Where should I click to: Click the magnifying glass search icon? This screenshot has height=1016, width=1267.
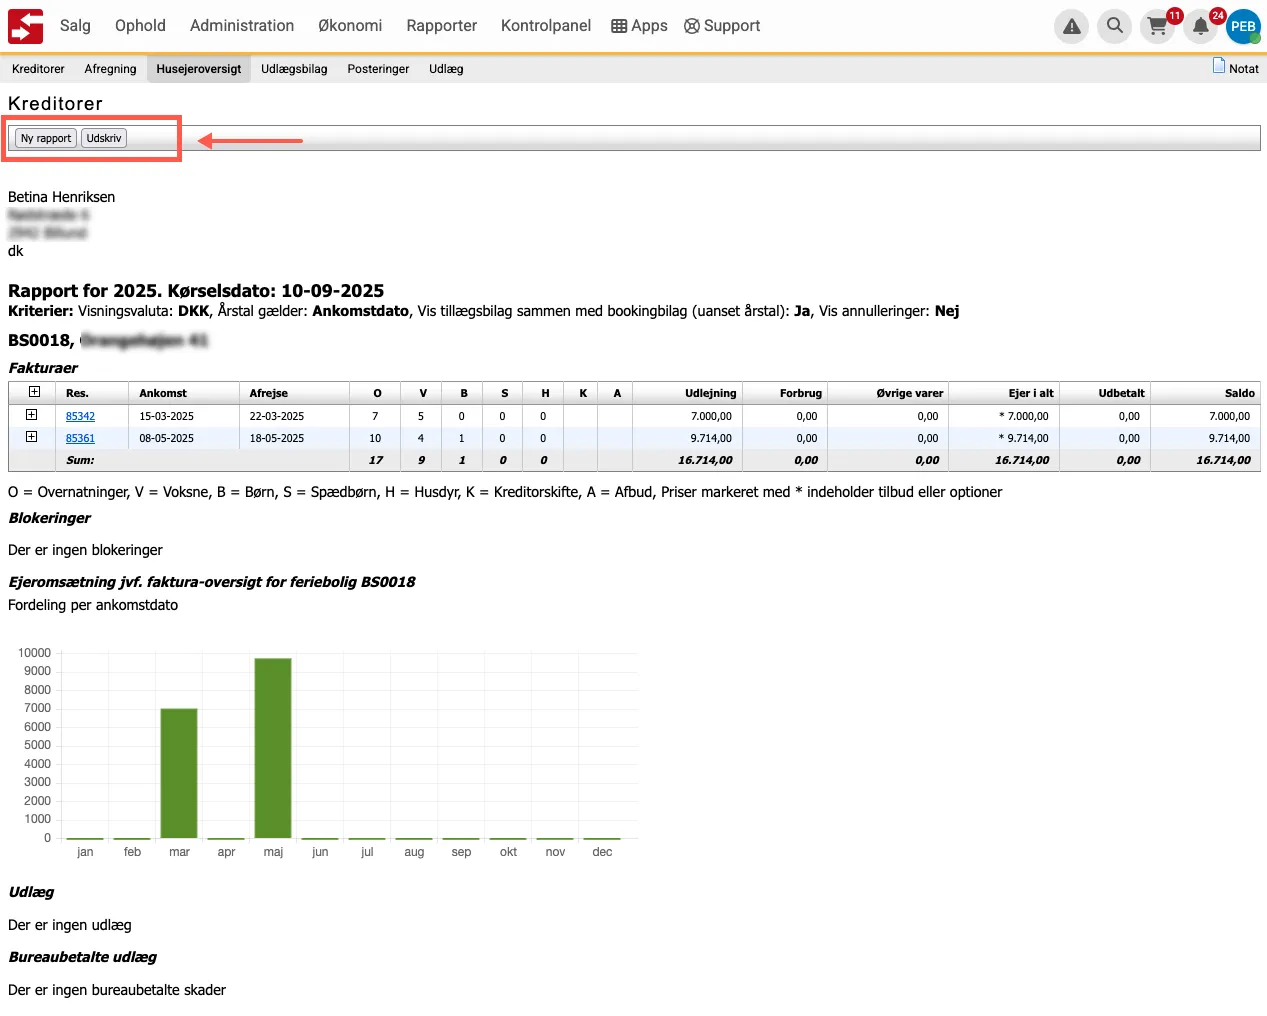(x=1114, y=26)
